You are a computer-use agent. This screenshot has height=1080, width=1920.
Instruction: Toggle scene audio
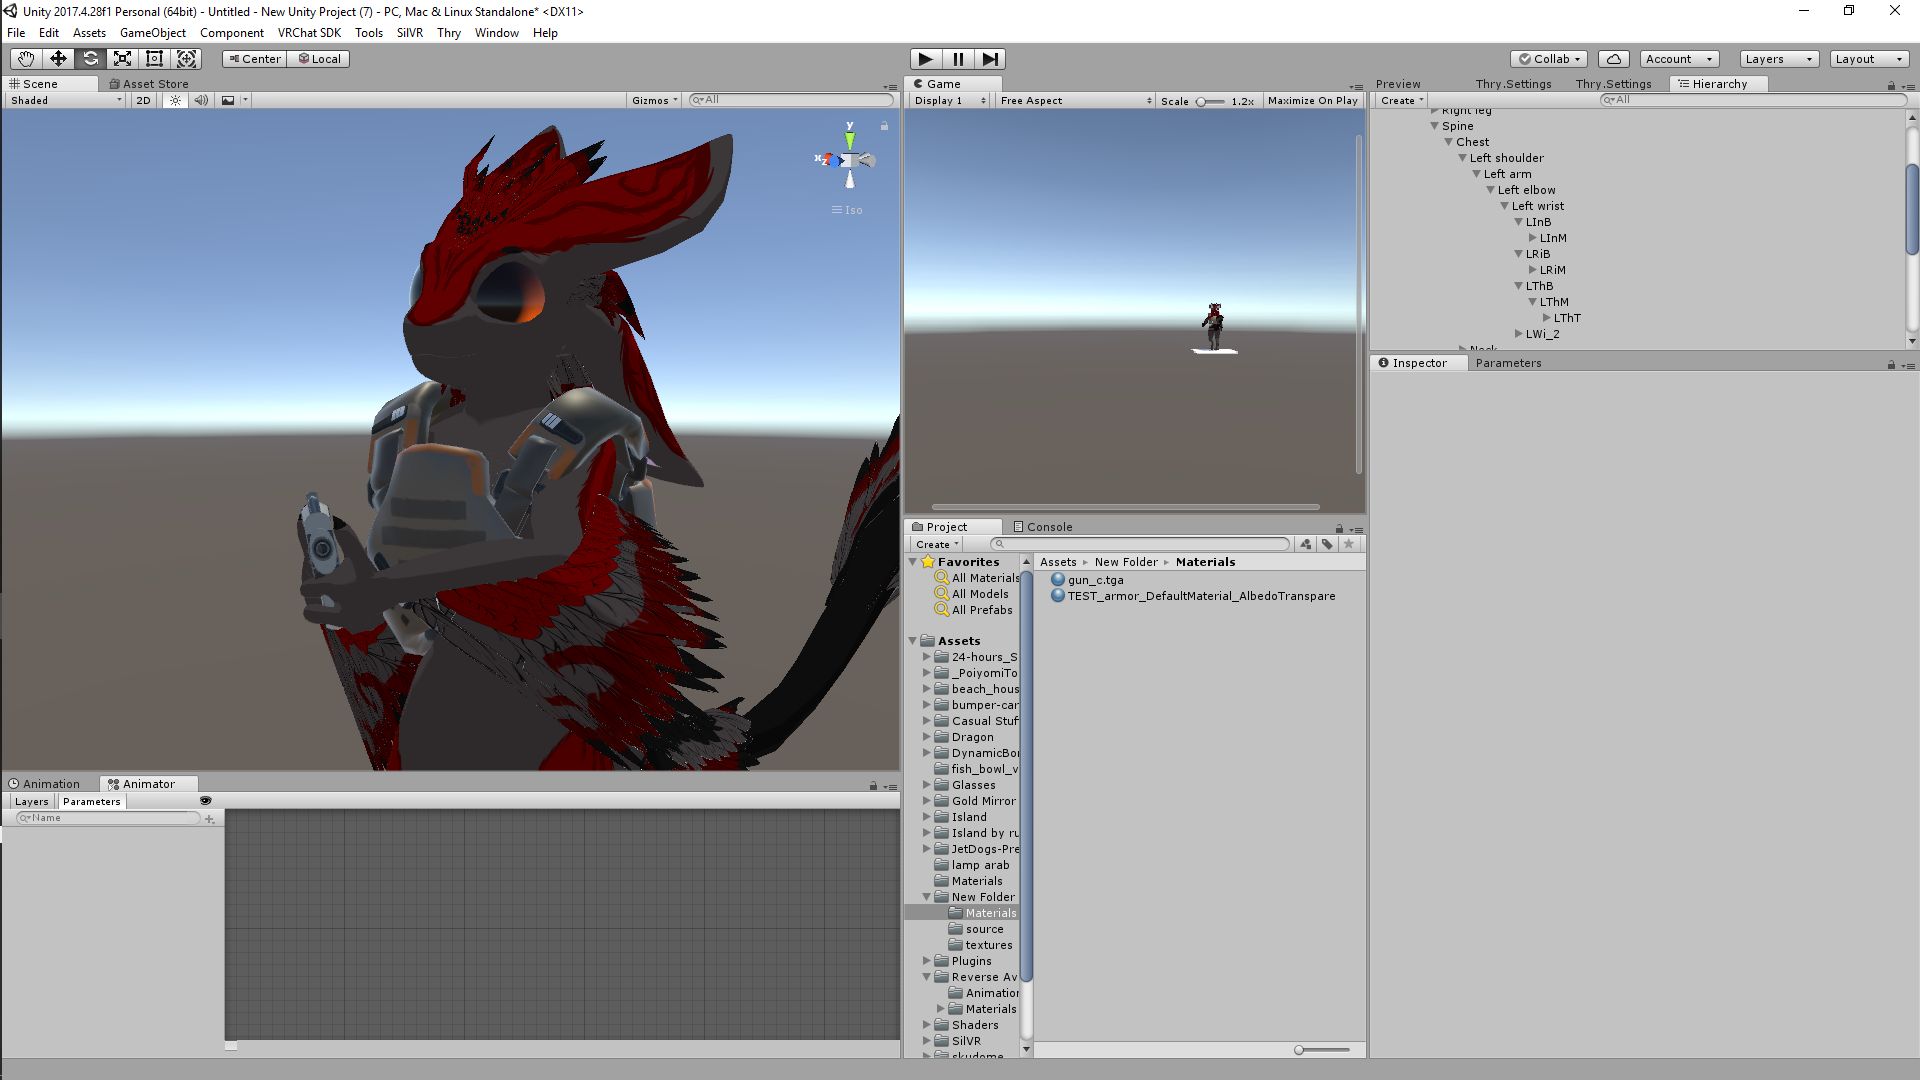(201, 100)
